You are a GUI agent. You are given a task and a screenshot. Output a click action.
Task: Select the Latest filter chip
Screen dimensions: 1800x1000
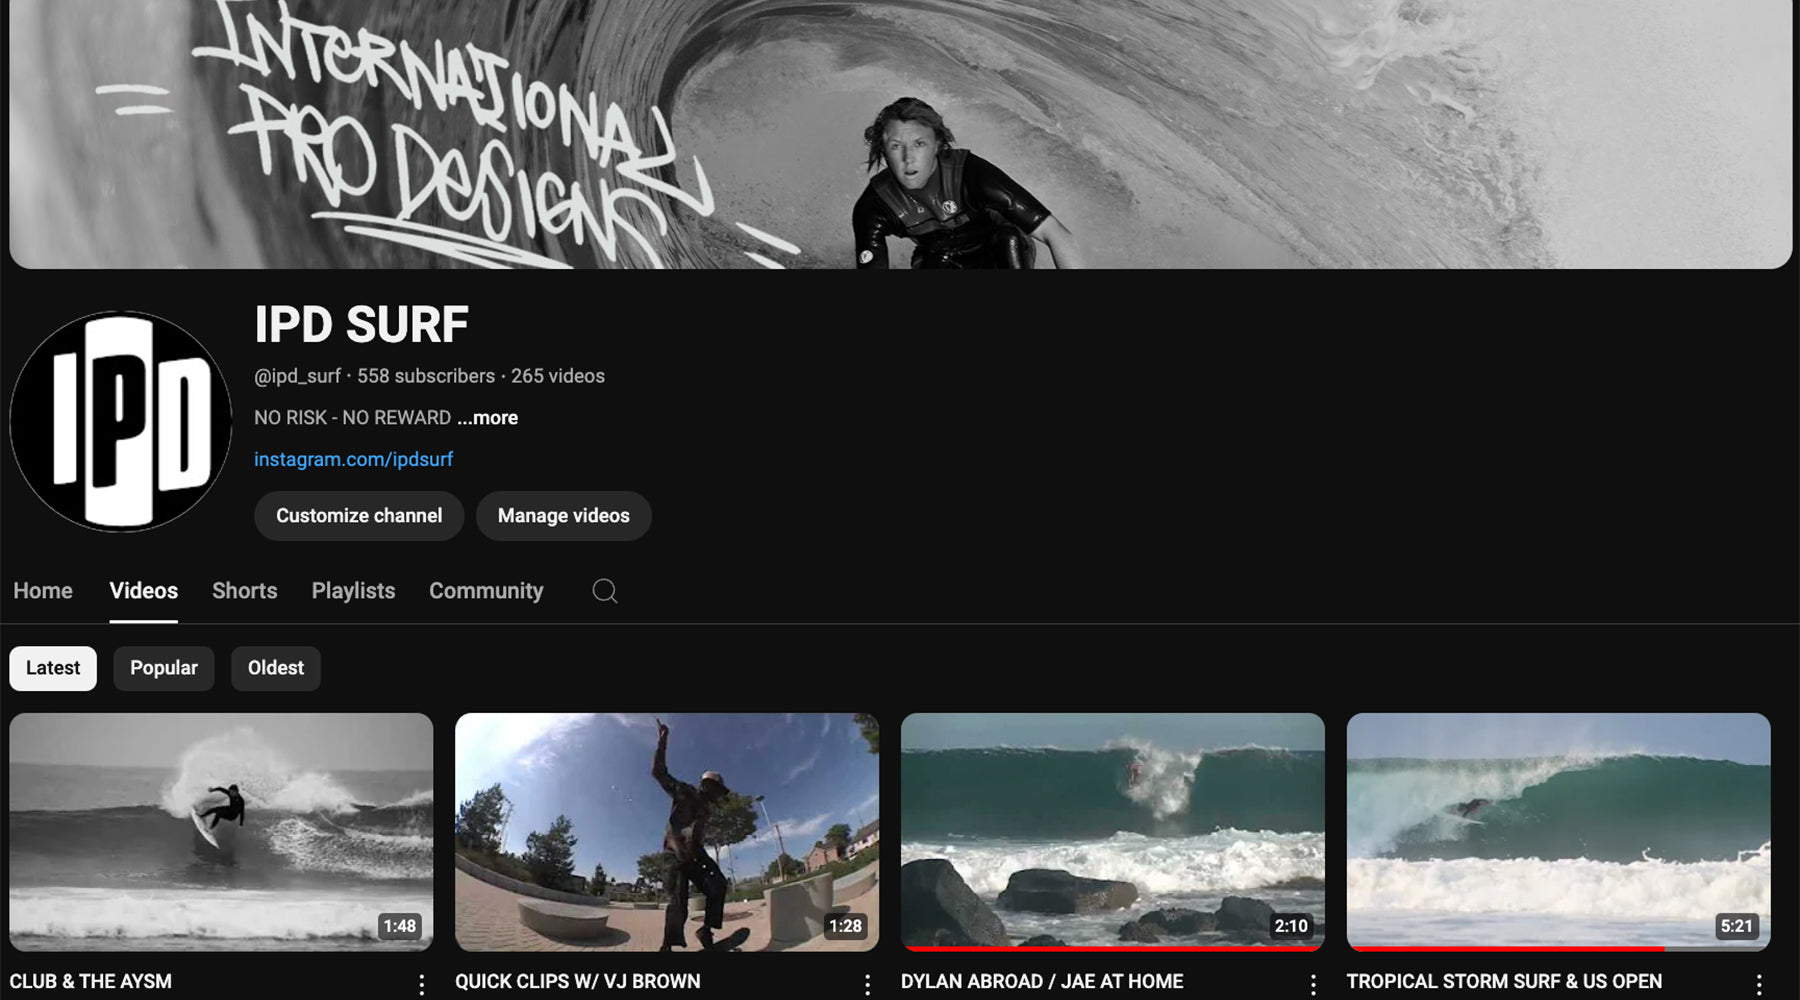52,668
